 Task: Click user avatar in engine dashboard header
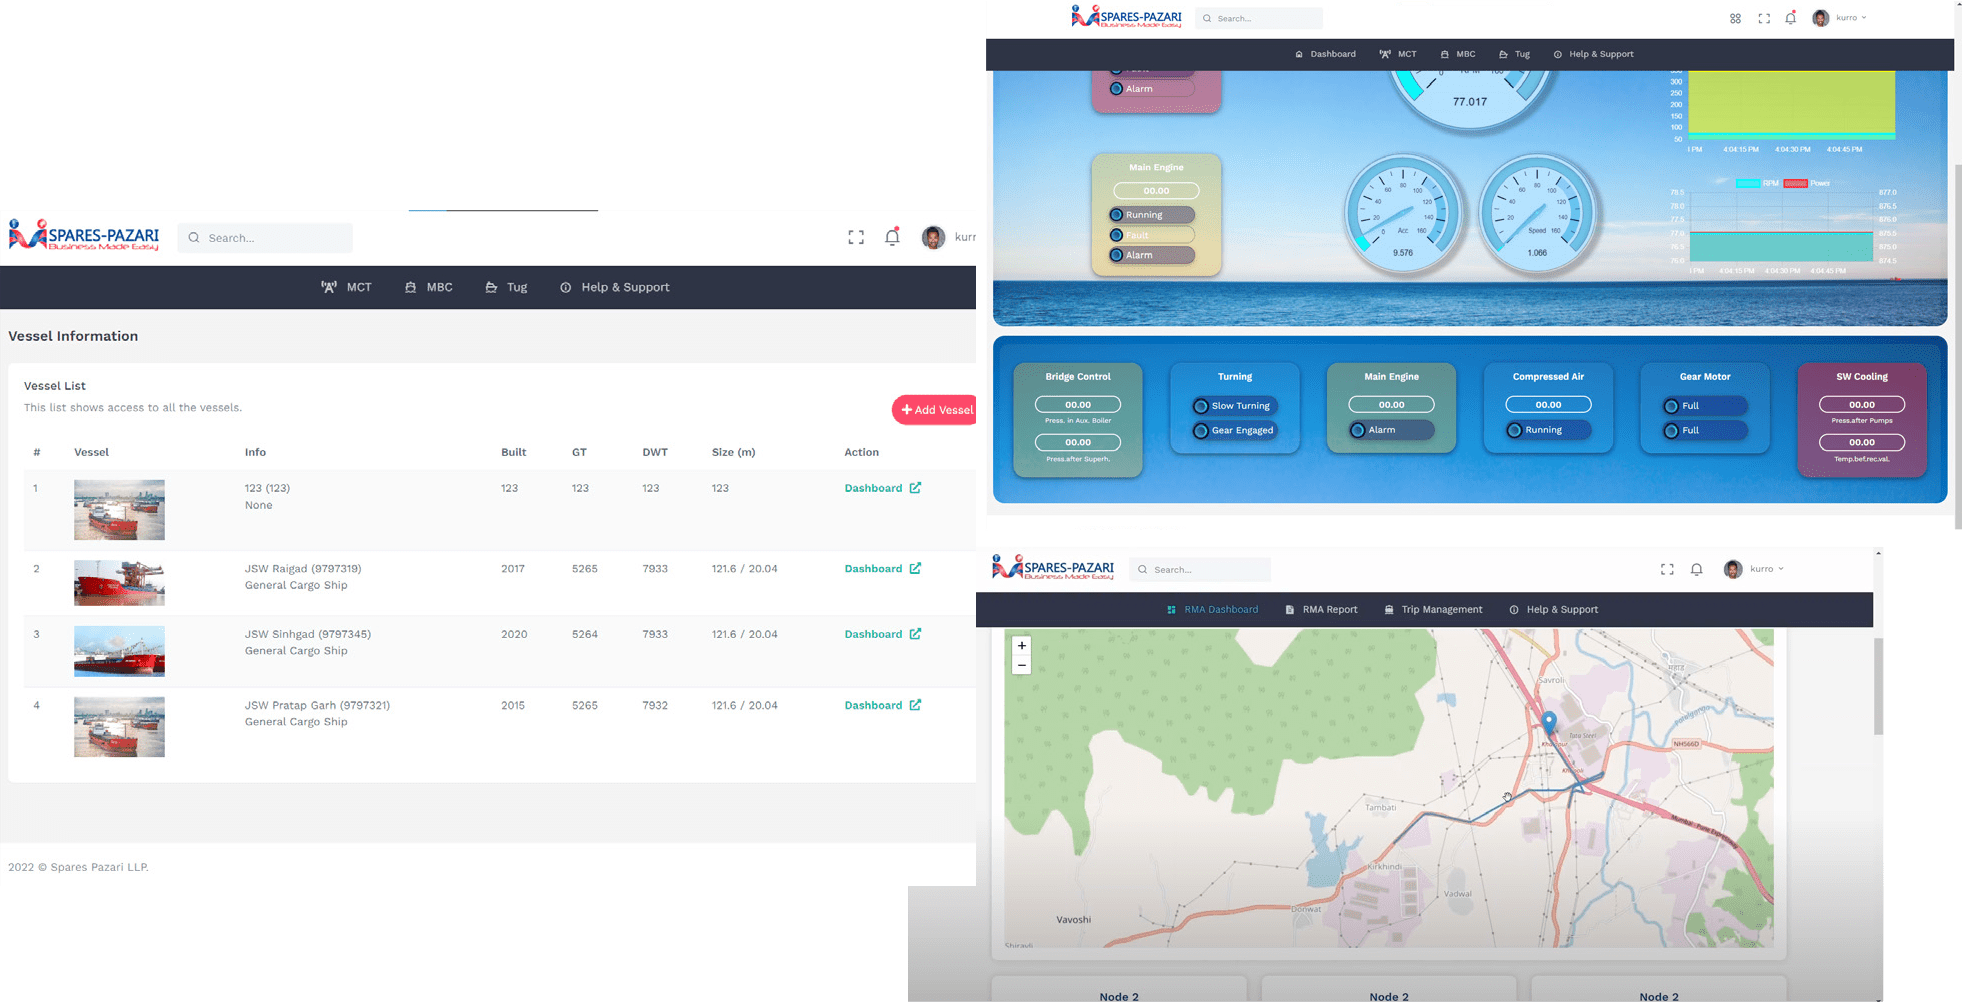pos(1821,18)
